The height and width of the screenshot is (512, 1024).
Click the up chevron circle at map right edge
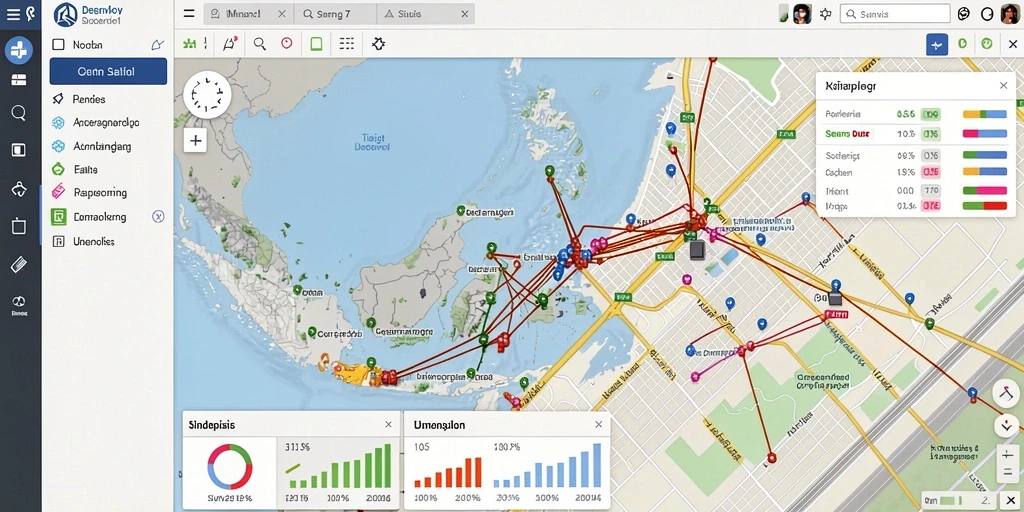(x=1005, y=392)
